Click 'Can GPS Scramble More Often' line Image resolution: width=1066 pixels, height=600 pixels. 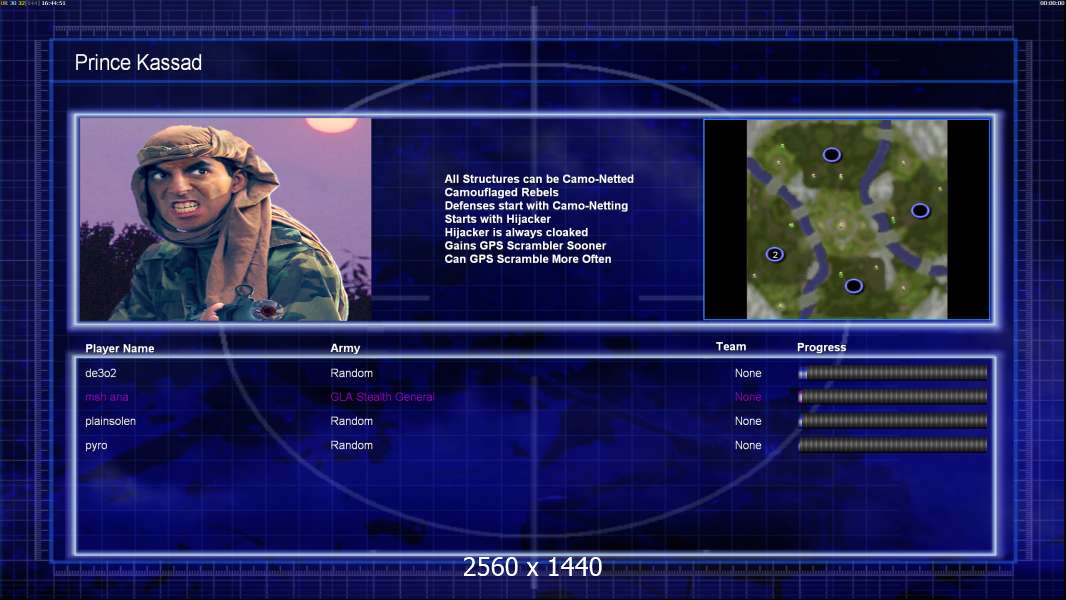point(528,259)
